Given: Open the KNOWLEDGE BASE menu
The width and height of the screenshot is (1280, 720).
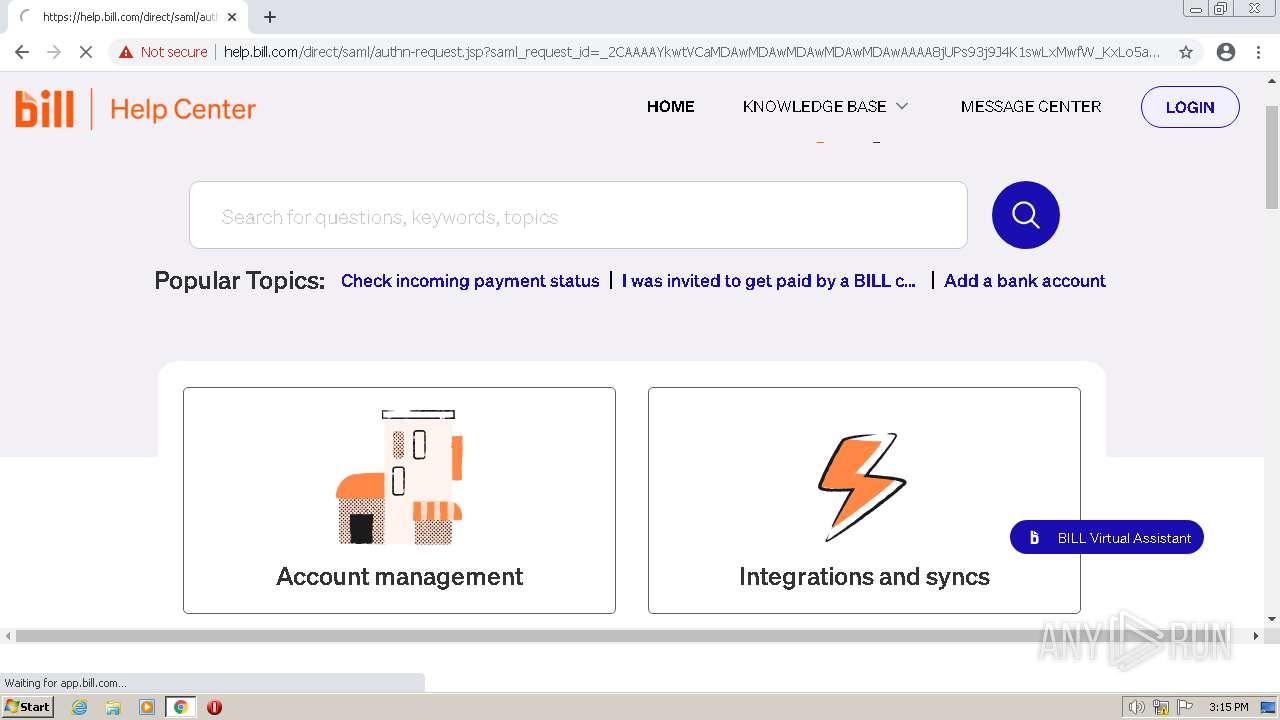Looking at the screenshot, I should point(814,106).
